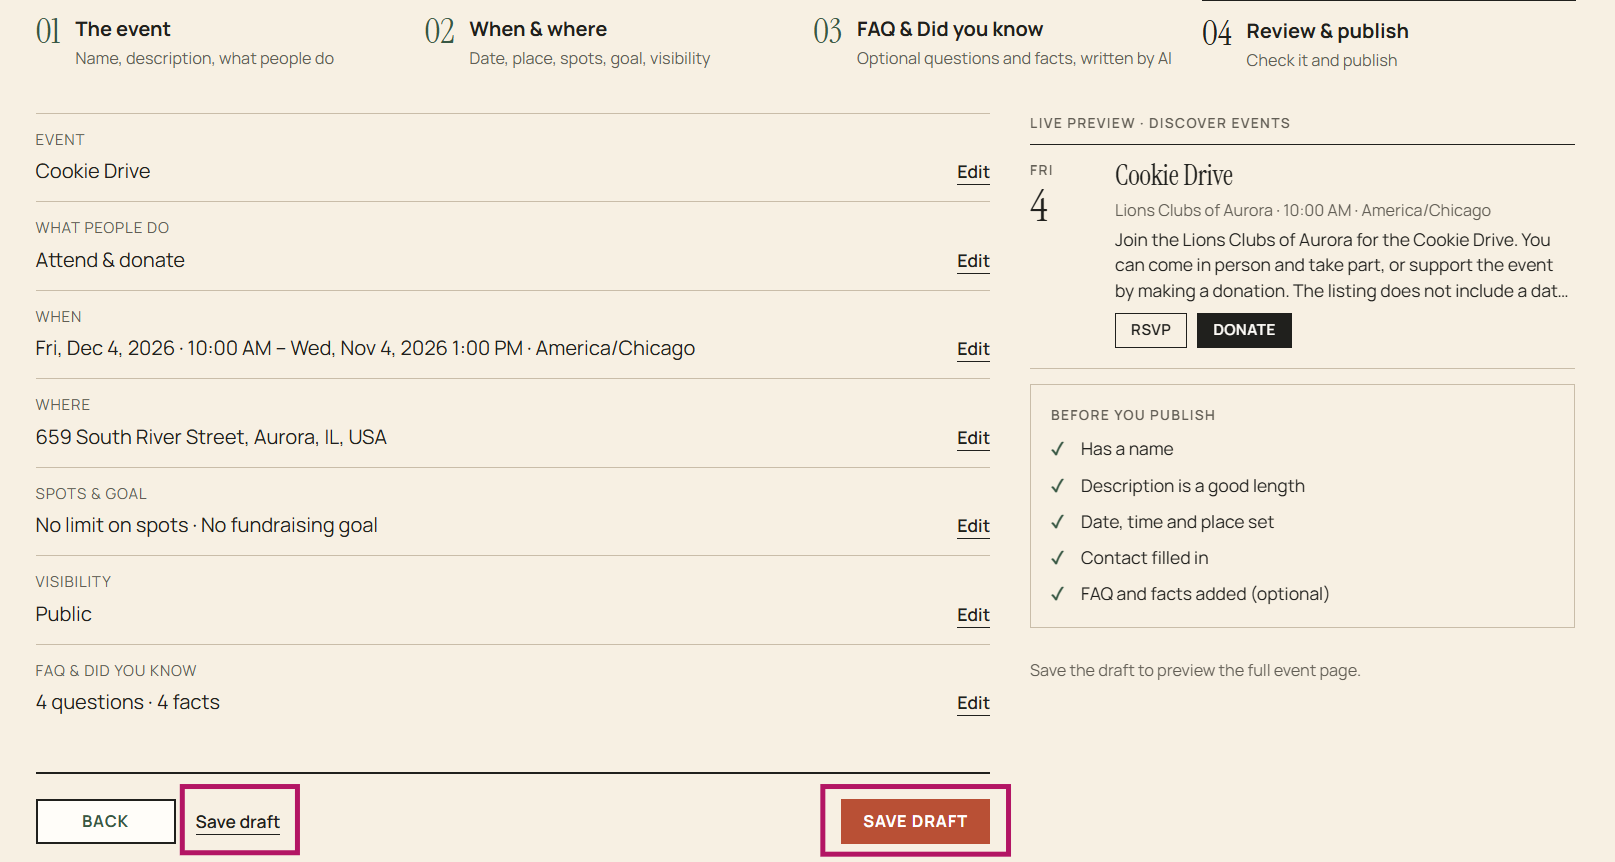The width and height of the screenshot is (1615, 862).
Task: Go to step 02 When & where
Action: pos(567,43)
